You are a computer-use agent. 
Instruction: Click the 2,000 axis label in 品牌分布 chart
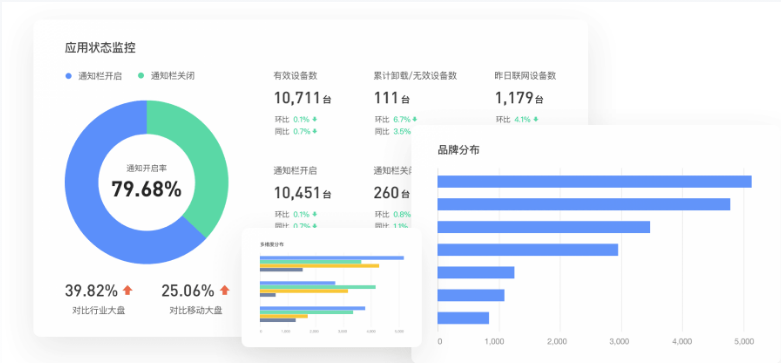pyautogui.click(x=557, y=342)
